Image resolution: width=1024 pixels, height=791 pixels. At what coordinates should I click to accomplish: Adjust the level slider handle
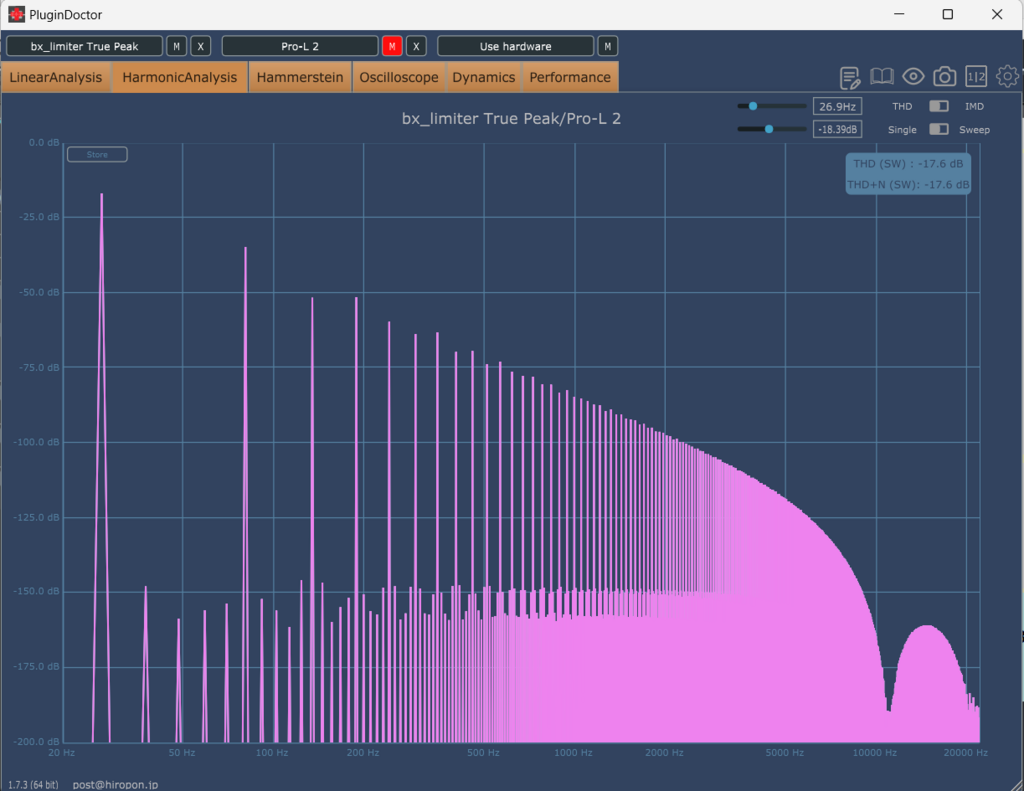point(769,129)
